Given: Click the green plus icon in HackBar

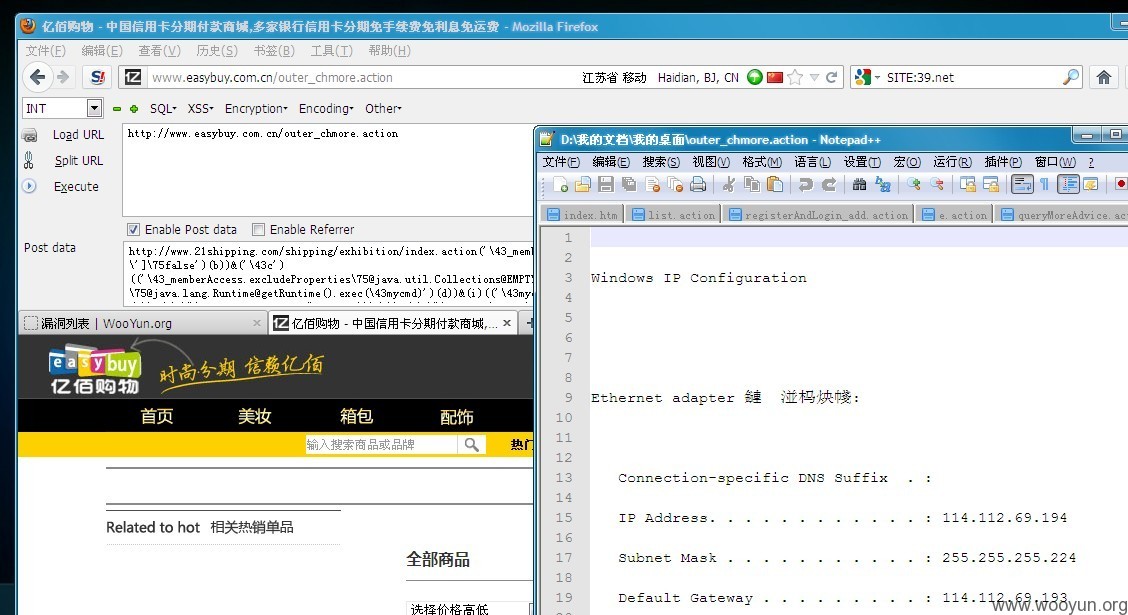Looking at the screenshot, I should tap(134, 109).
